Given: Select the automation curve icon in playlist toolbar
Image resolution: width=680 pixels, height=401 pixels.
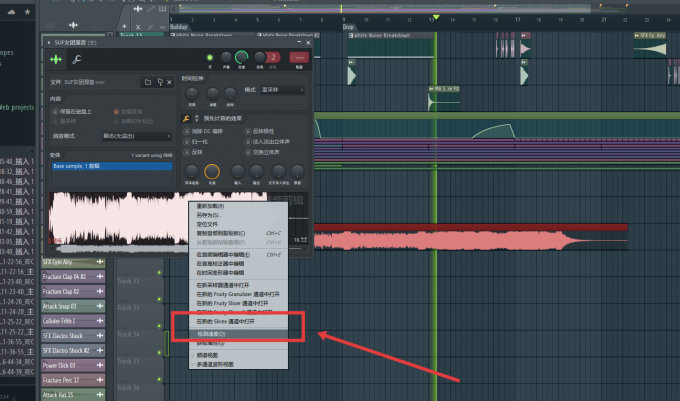Looking at the screenshot, I should (150, 9).
